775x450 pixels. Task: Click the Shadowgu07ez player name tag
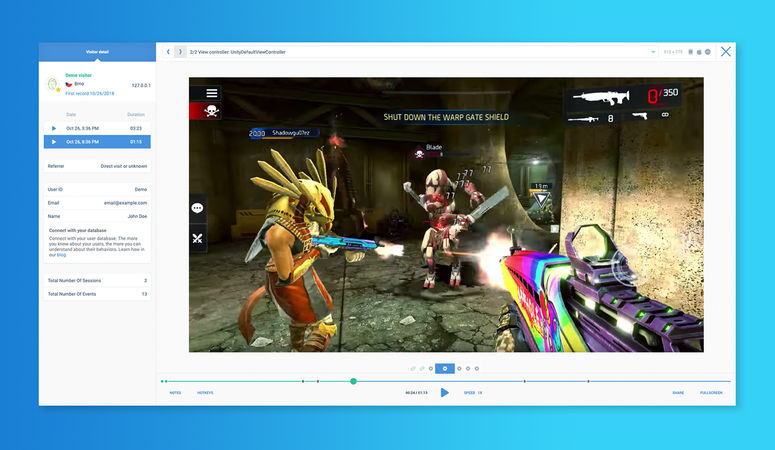point(284,133)
